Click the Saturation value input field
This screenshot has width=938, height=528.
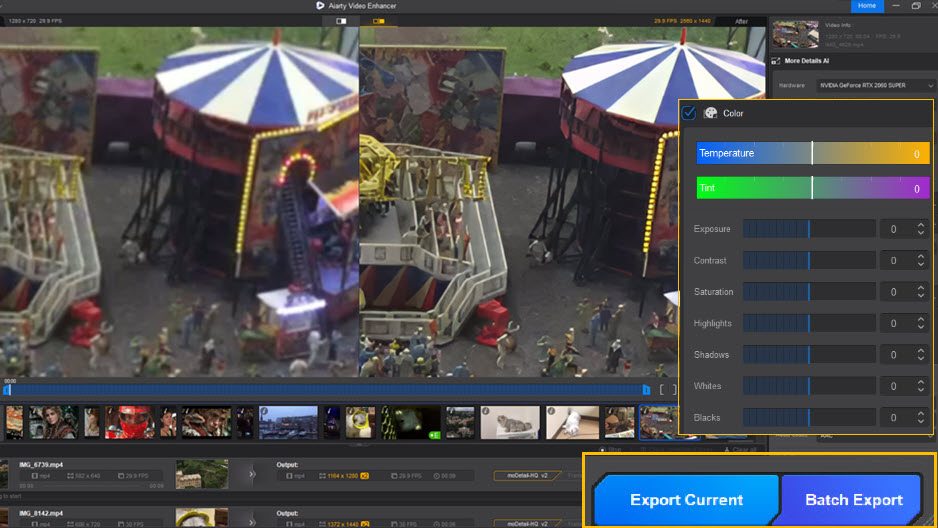894,292
